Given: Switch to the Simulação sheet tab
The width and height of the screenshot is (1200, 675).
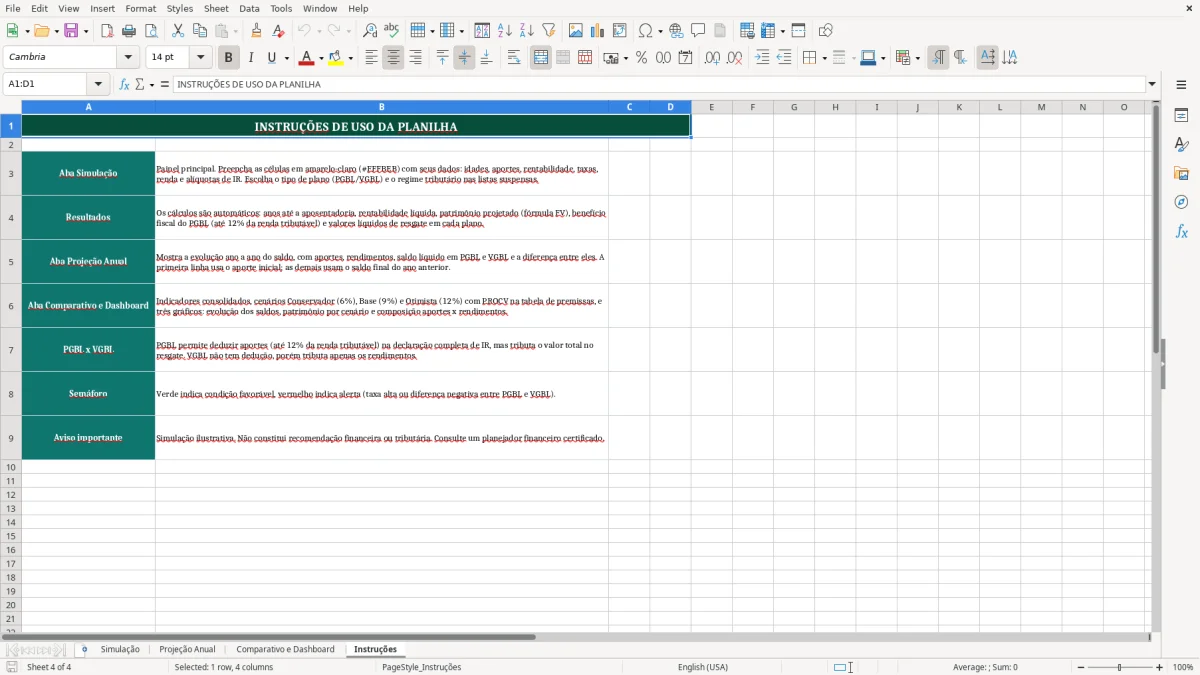Looking at the screenshot, I should (120, 650).
